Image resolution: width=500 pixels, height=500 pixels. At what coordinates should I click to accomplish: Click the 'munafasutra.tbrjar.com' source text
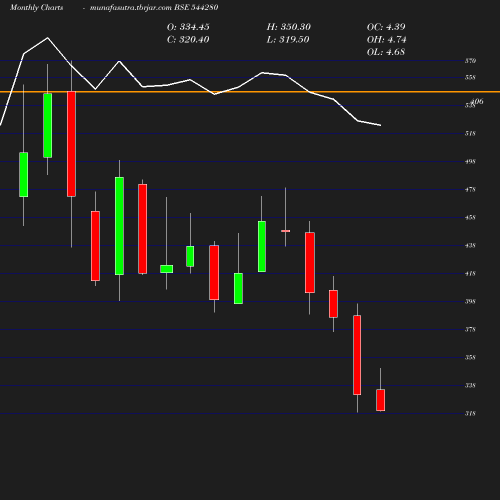click(131, 7)
